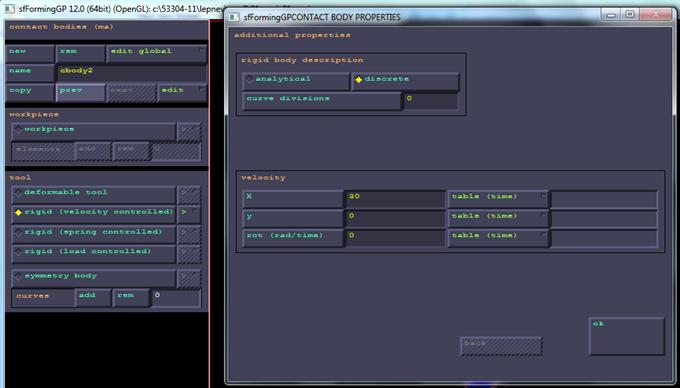Choose rigid (load controlled) tool type
This screenshot has height=388, width=680.
93,253
